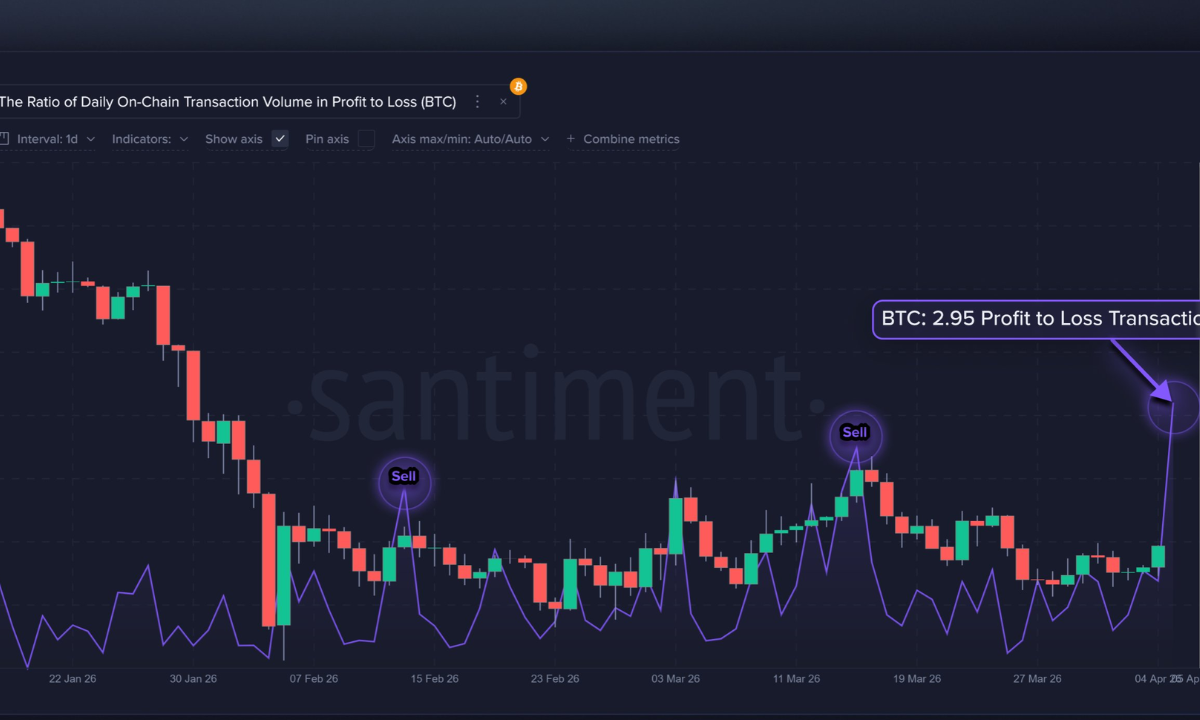Click the 15 Feb 26 axis date
The image size is (1200, 720).
(435, 679)
